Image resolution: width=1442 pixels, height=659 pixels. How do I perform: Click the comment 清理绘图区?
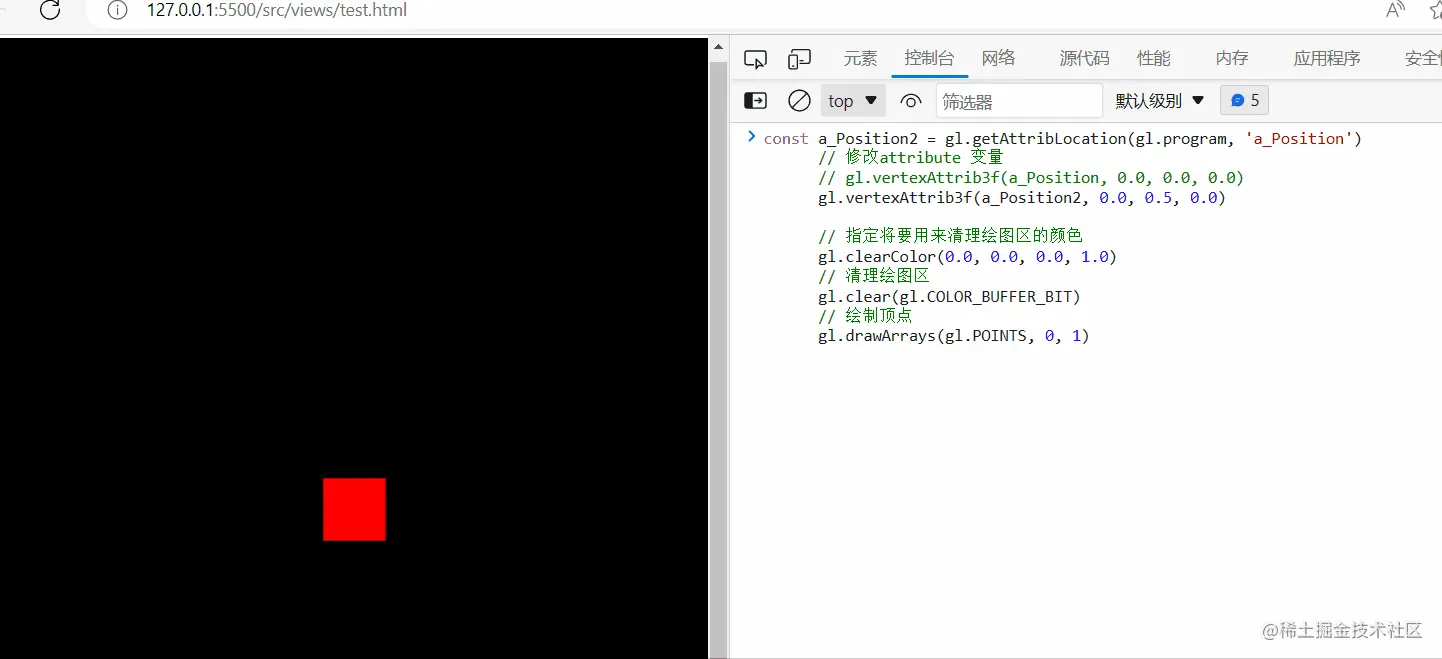point(874,276)
